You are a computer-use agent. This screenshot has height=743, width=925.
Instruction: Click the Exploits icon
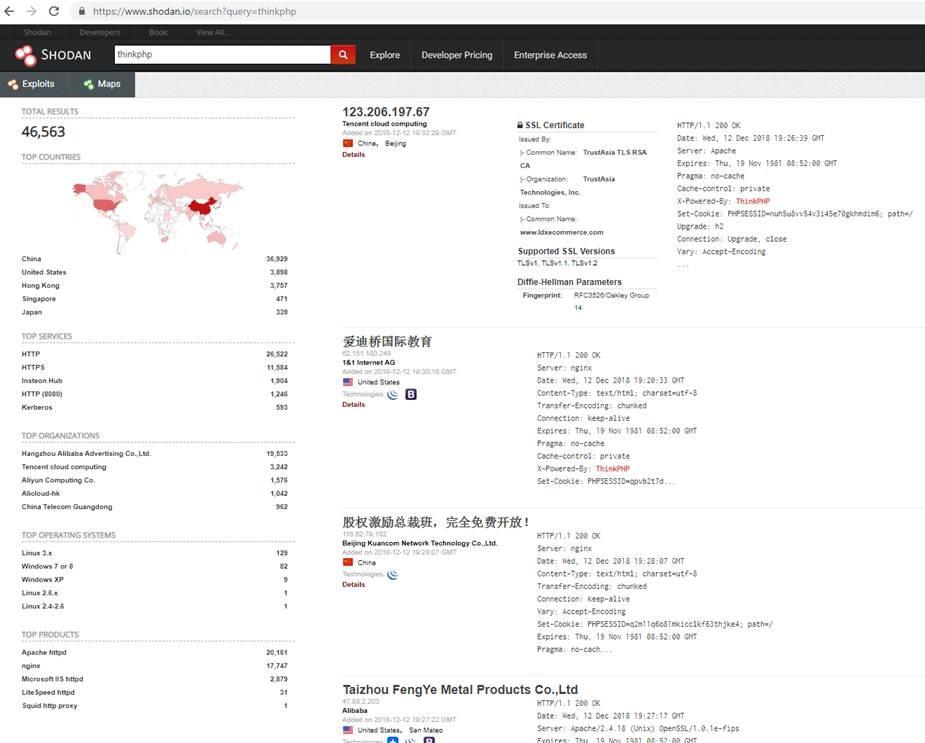(13, 84)
